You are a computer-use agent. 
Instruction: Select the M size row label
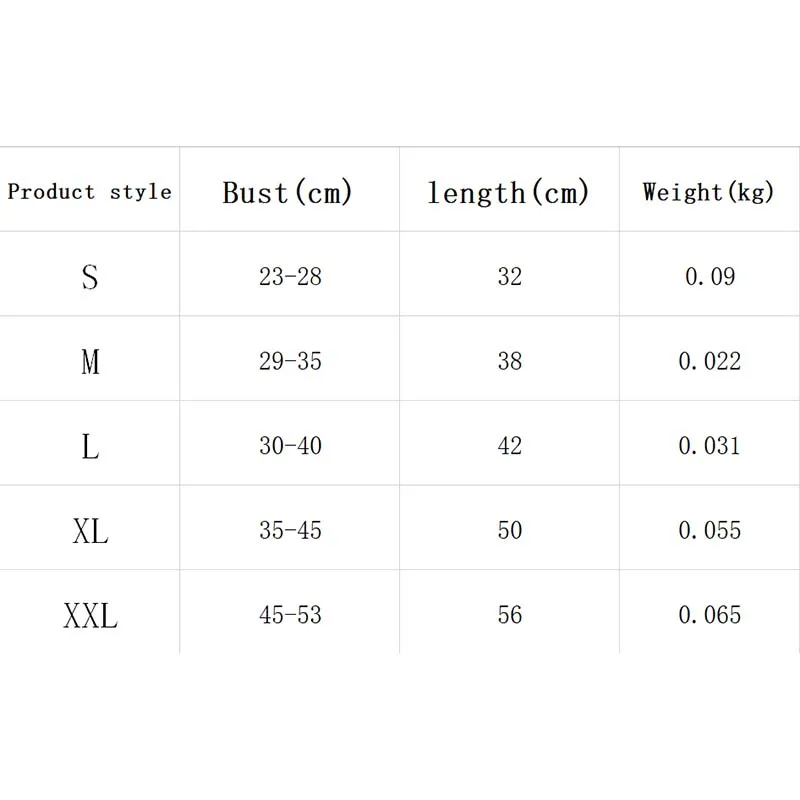click(90, 362)
